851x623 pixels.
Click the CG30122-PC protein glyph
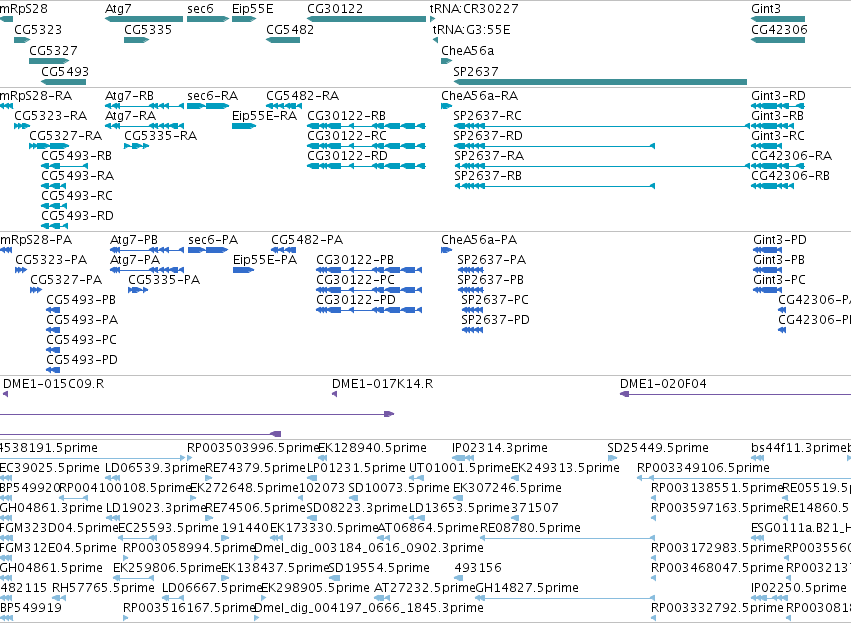click(x=369, y=290)
